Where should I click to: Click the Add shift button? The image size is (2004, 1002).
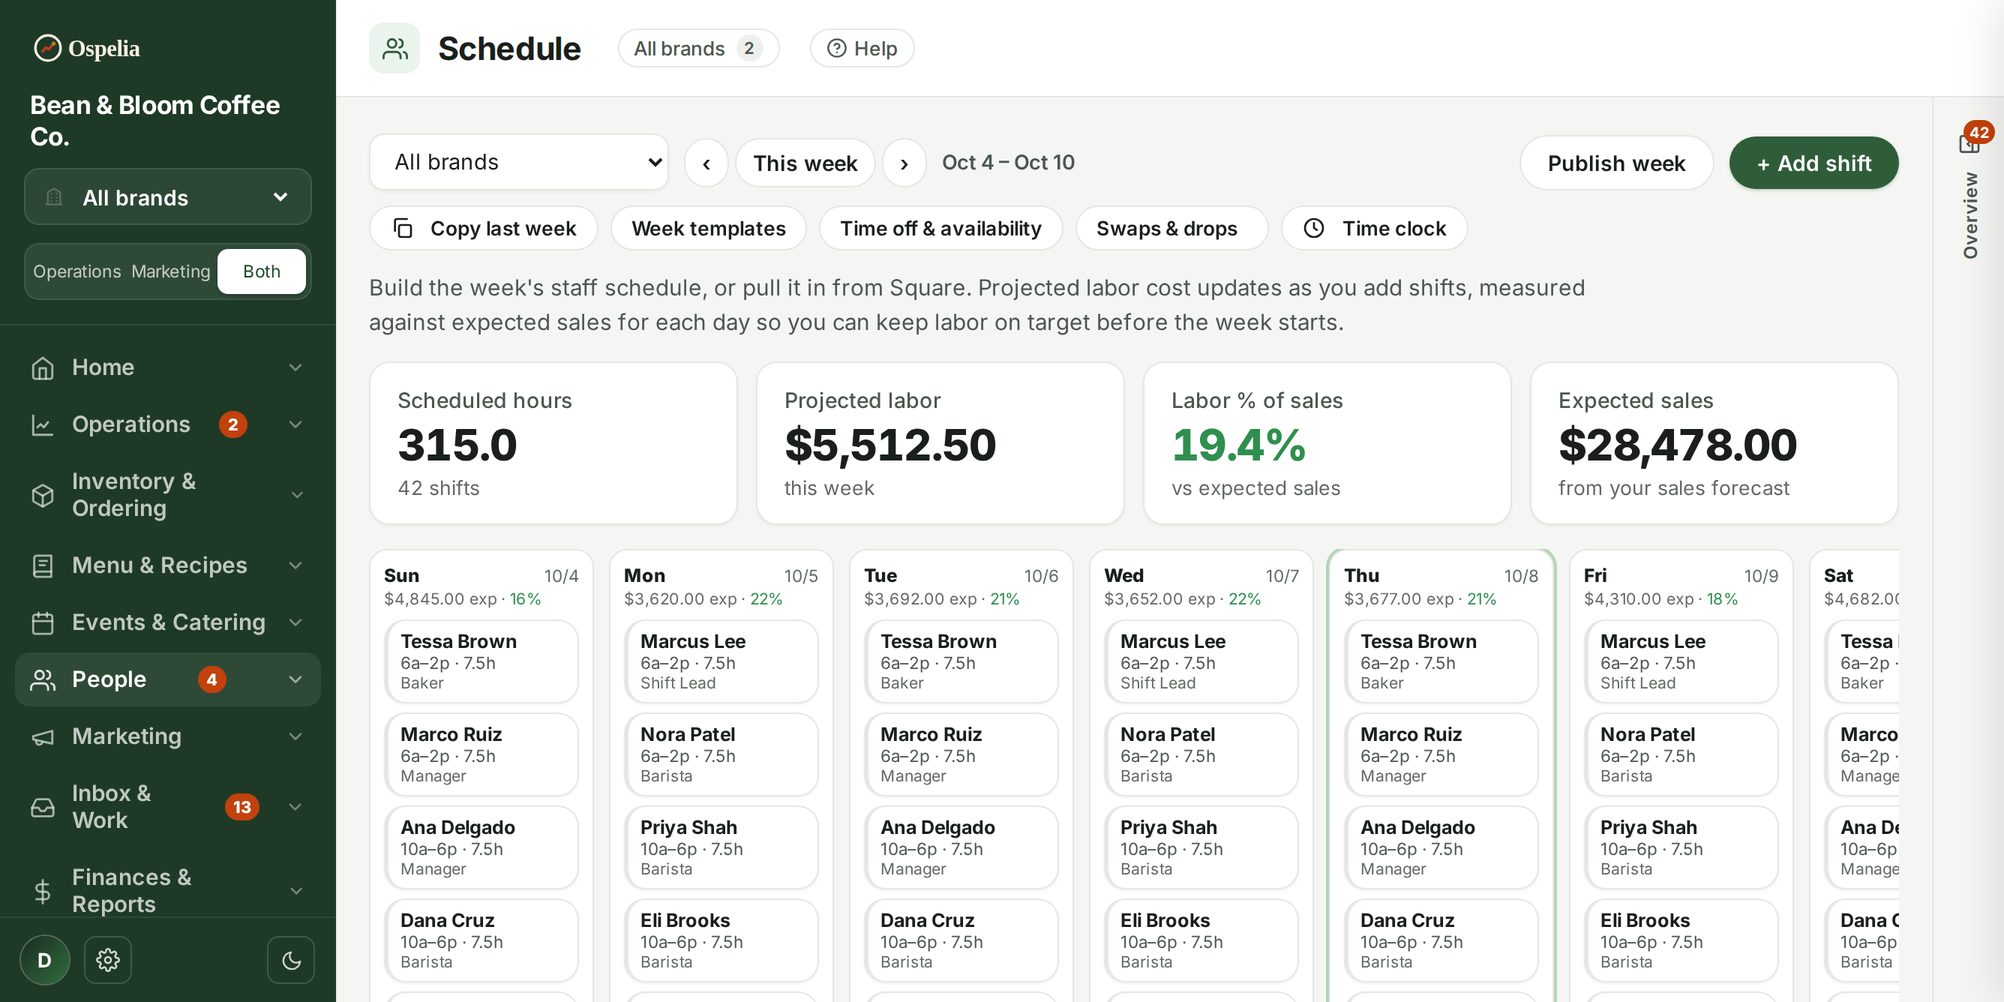(x=1814, y=163)
